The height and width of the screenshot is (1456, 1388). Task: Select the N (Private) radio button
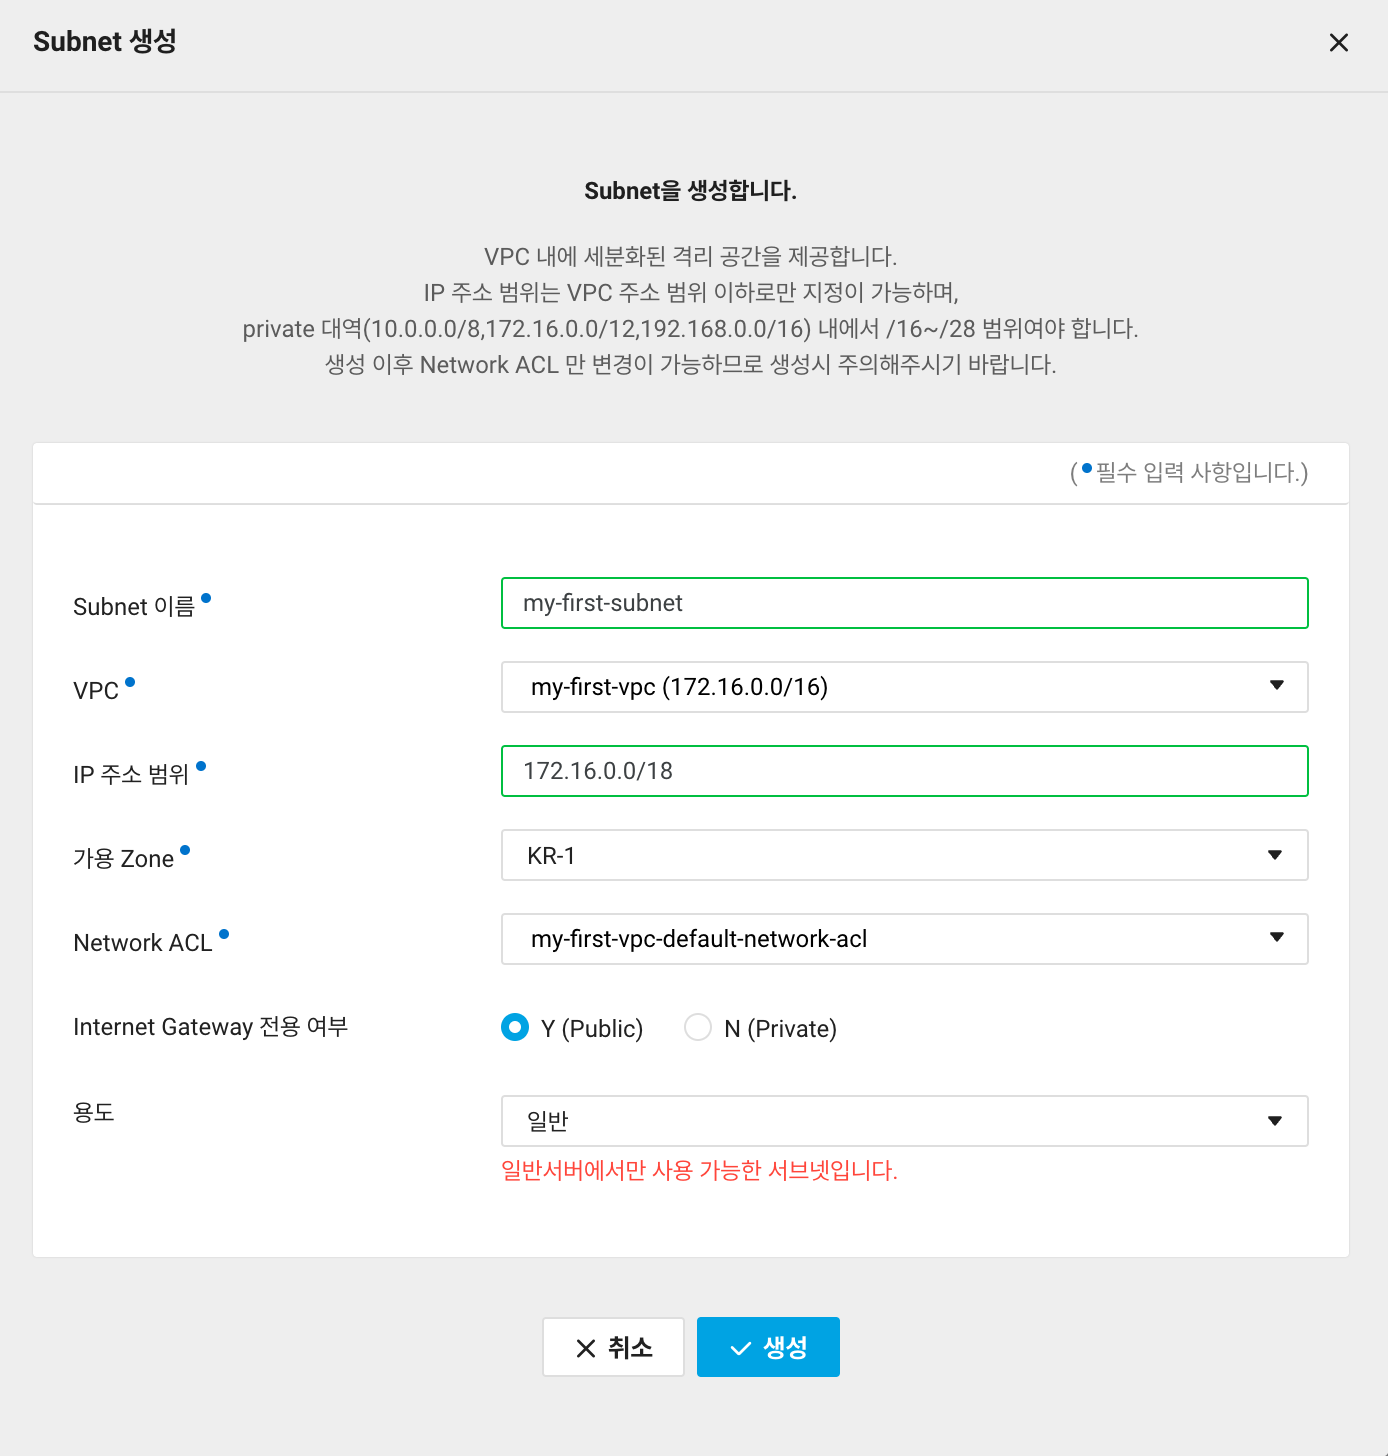(698, 1027)
